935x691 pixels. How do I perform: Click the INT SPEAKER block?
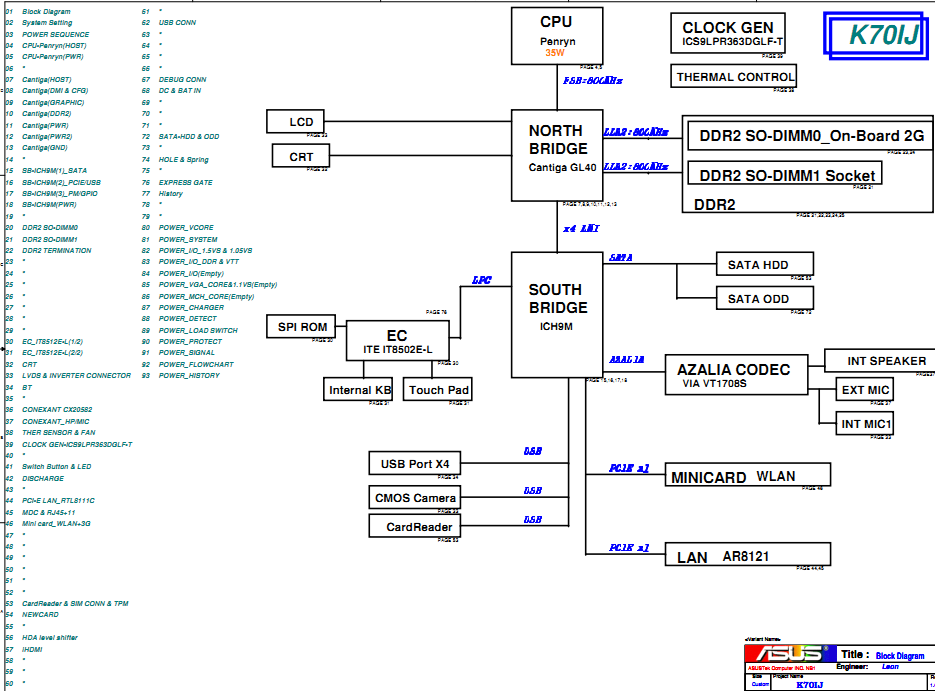click(x=881, y=361)
